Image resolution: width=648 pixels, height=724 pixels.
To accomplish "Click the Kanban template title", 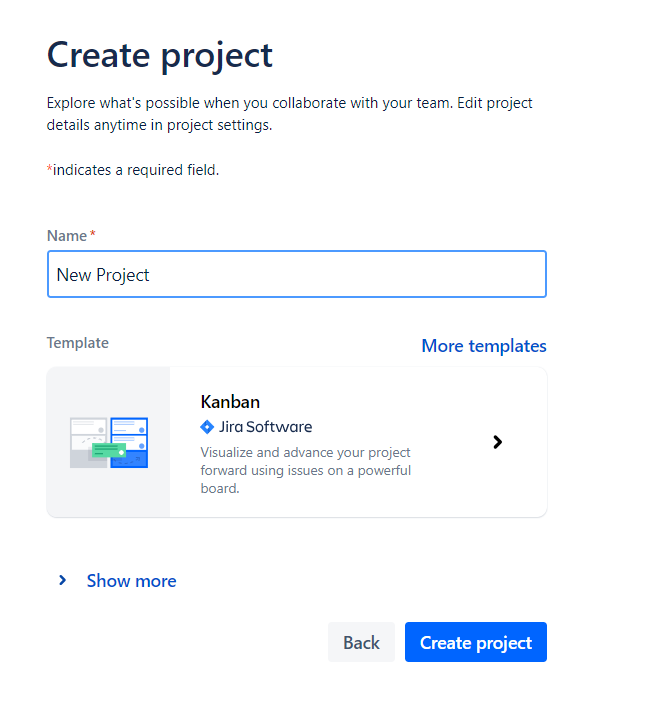I will coord(230,402).
